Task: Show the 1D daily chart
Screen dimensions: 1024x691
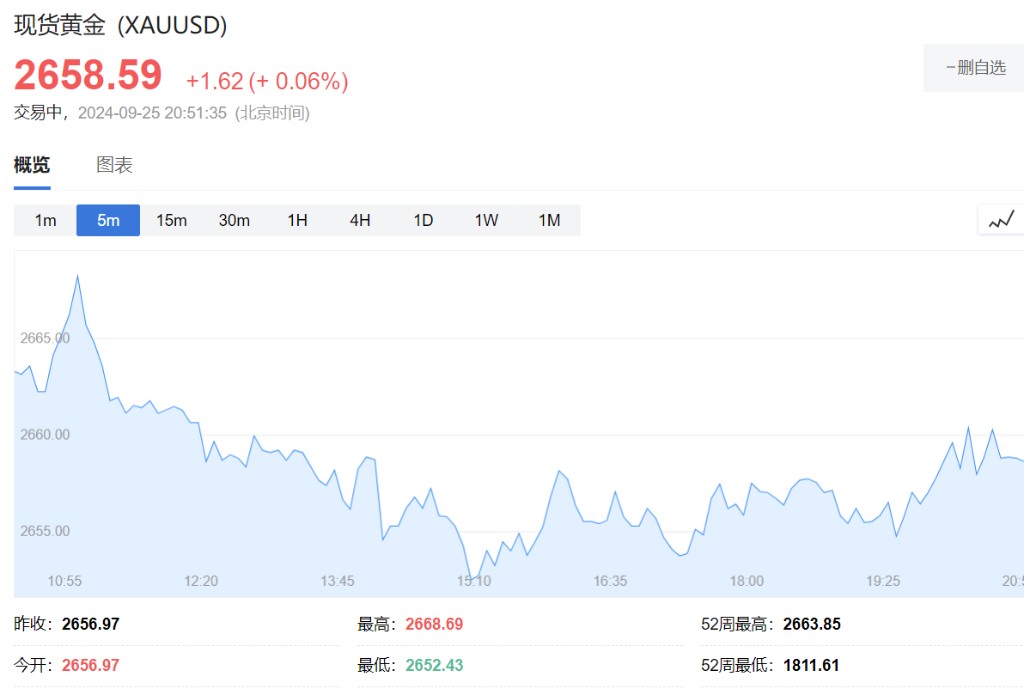Action: [423, 220]
